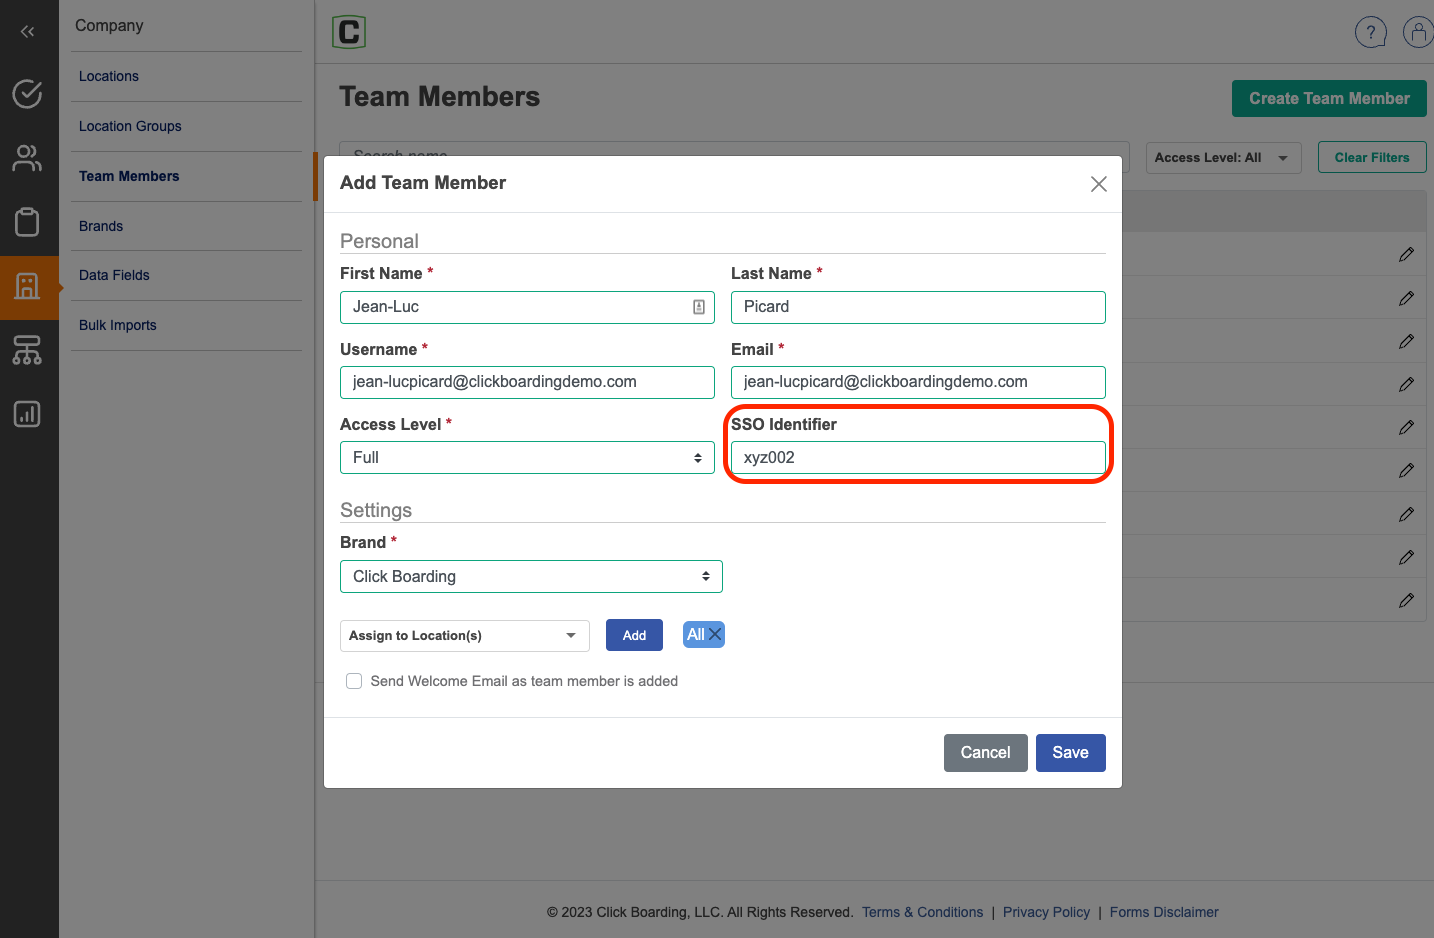This screenshot has height=938, width=1434.
Task: Open the people icon in left sidebar
Action: 27,158
